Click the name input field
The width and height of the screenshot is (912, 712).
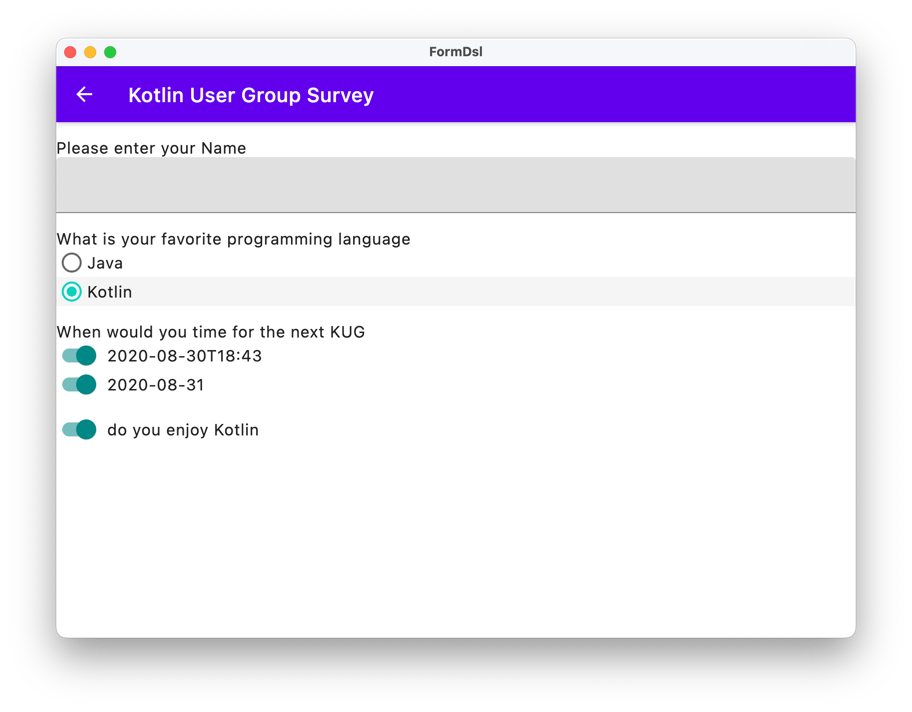pyautogui.click(x=455, y=185)
